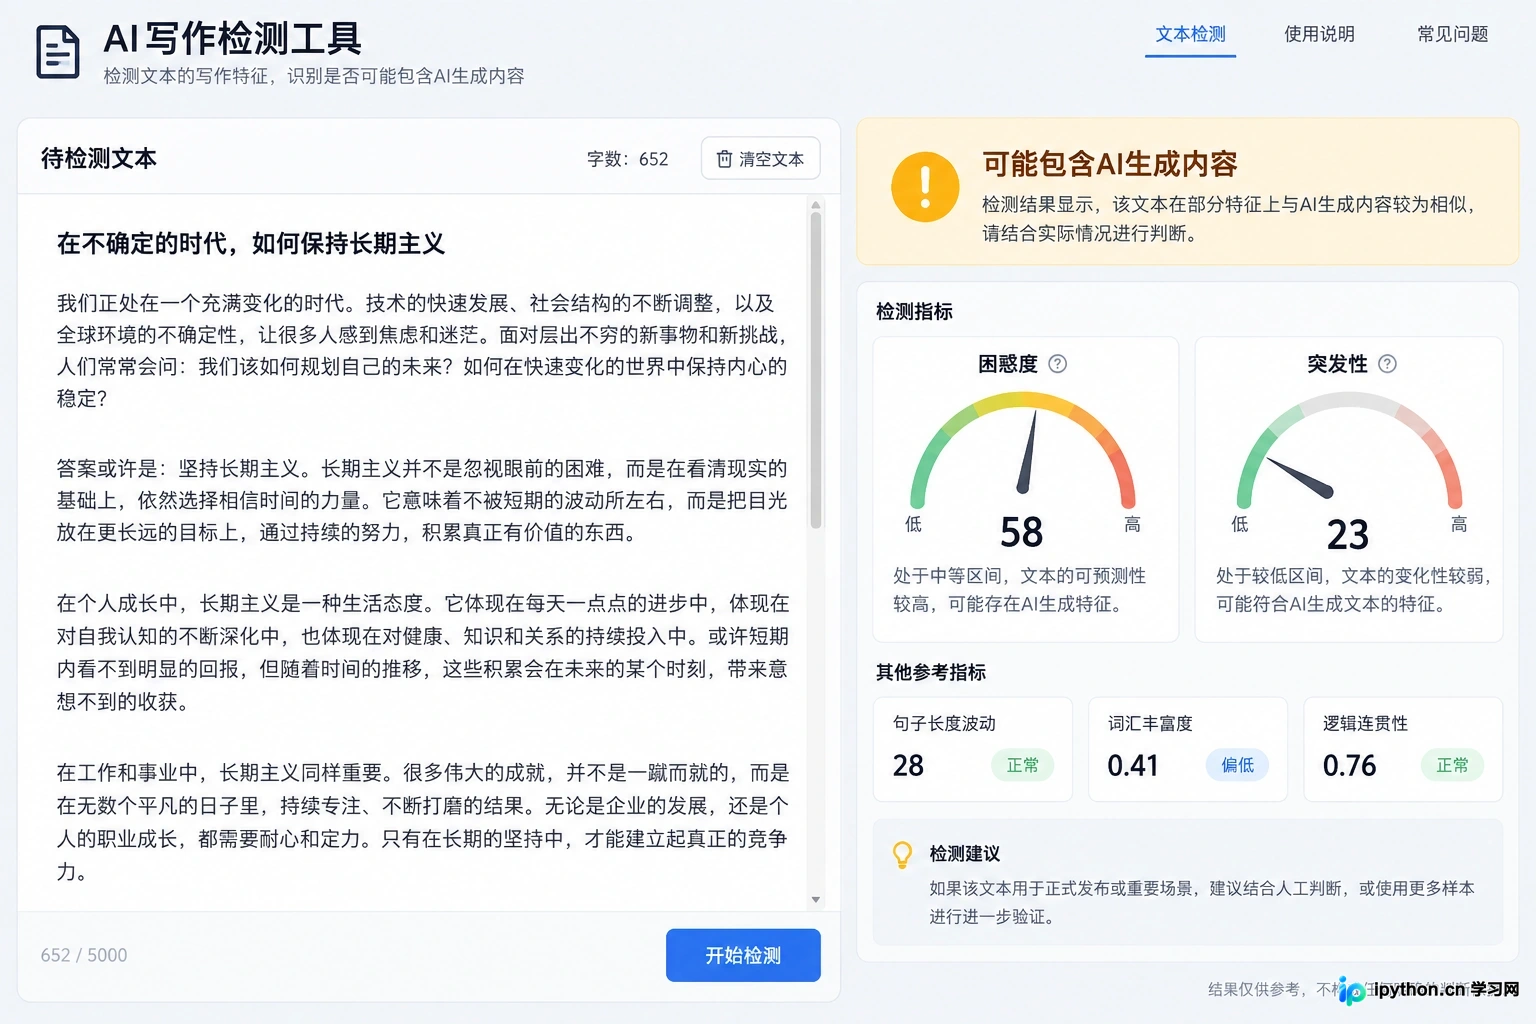Click the 偏低 badge under 词汇丰富度
Image resolution: width=1536 pixels, height=1024 pixels.
(x=1237, y=765)
